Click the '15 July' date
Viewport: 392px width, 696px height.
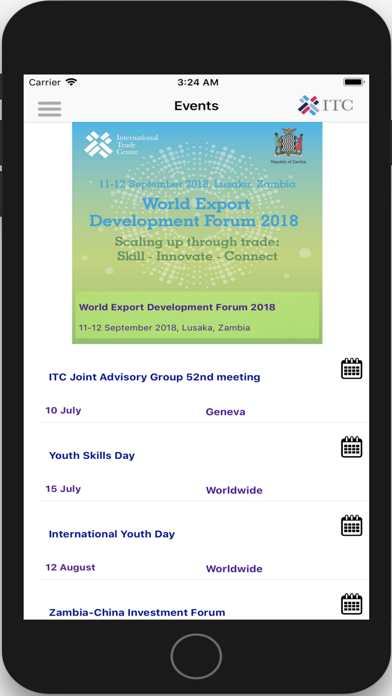[63, 489]
